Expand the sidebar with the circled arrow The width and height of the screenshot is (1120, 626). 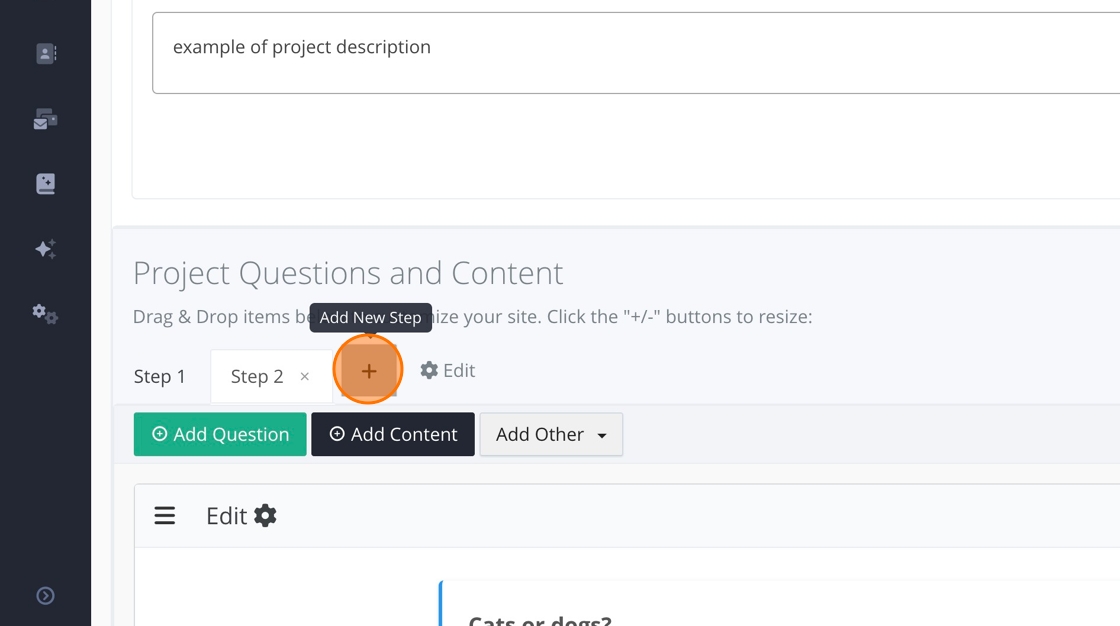pyautogui.click(x=45, y=596)
